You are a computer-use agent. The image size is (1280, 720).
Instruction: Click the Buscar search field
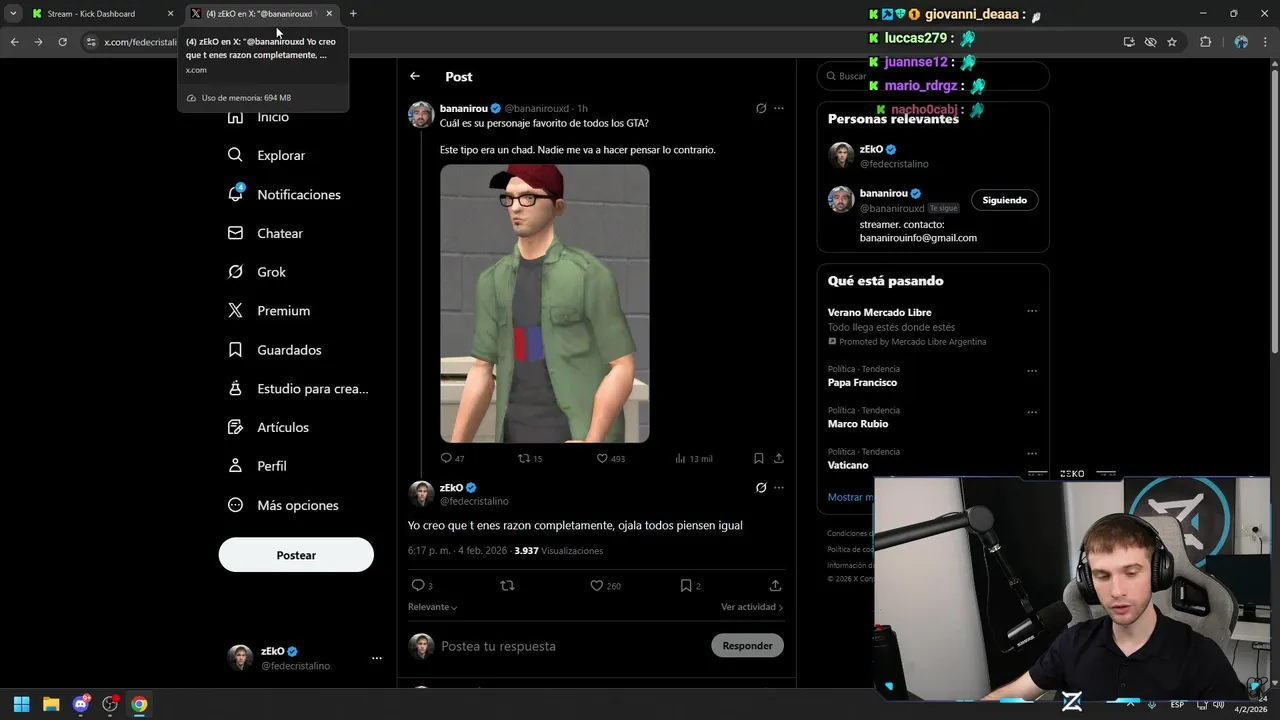coord(933,76)
